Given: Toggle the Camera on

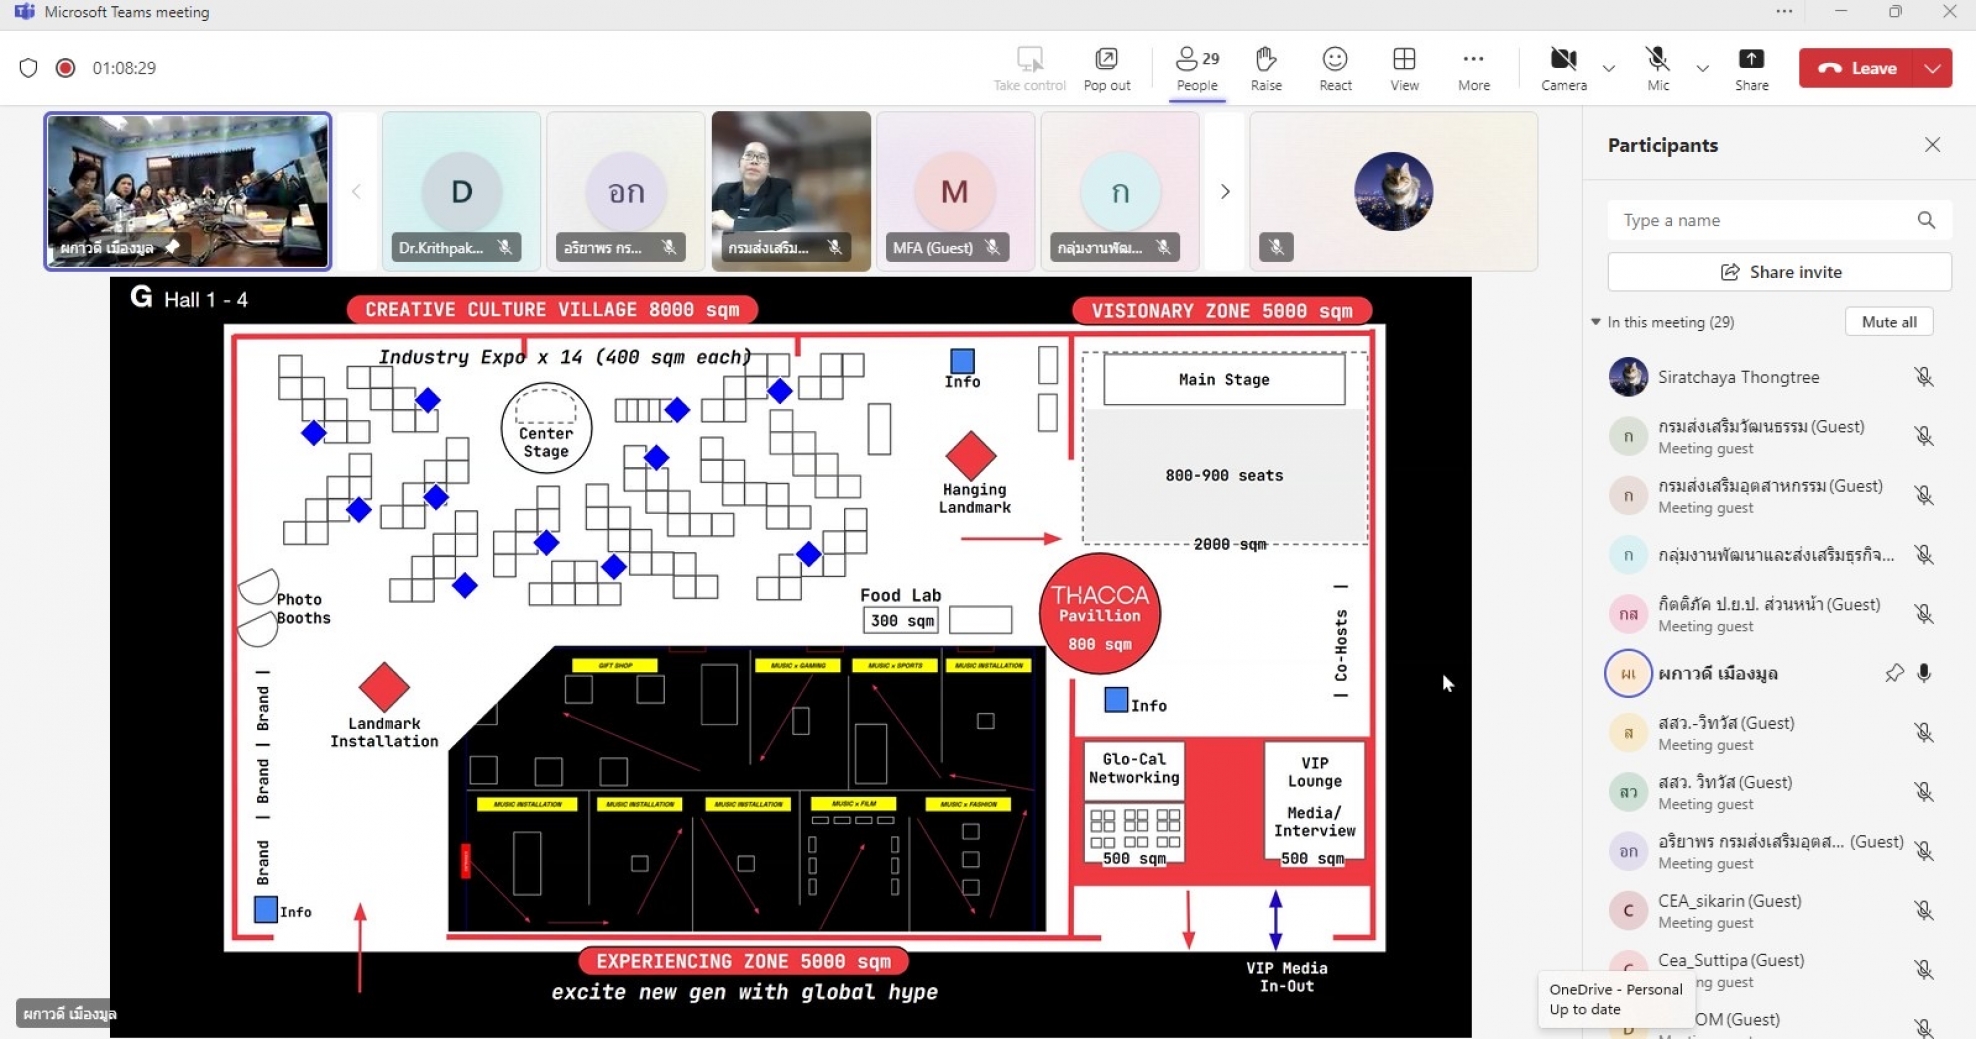Looking at the screenshot, I should pyautogui.click(x=1563, y=68).
